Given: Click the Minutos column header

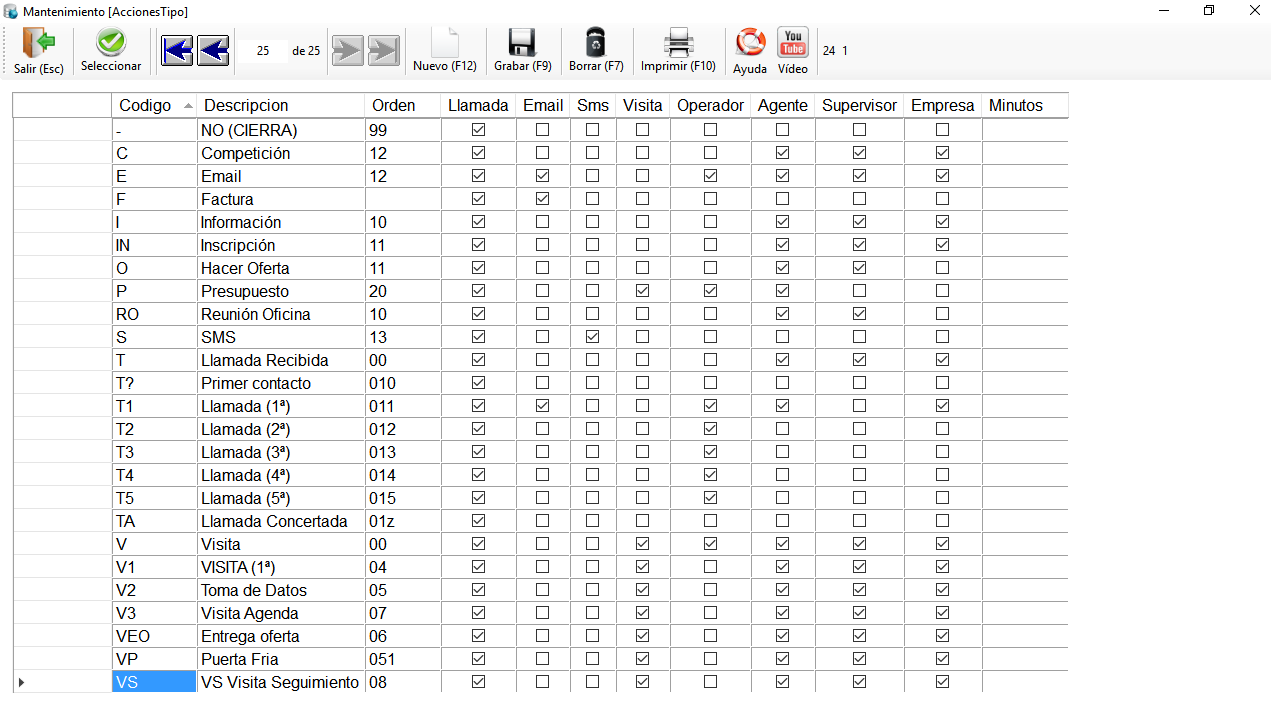Looking at the screenshot, I should tap(1025, 105).
